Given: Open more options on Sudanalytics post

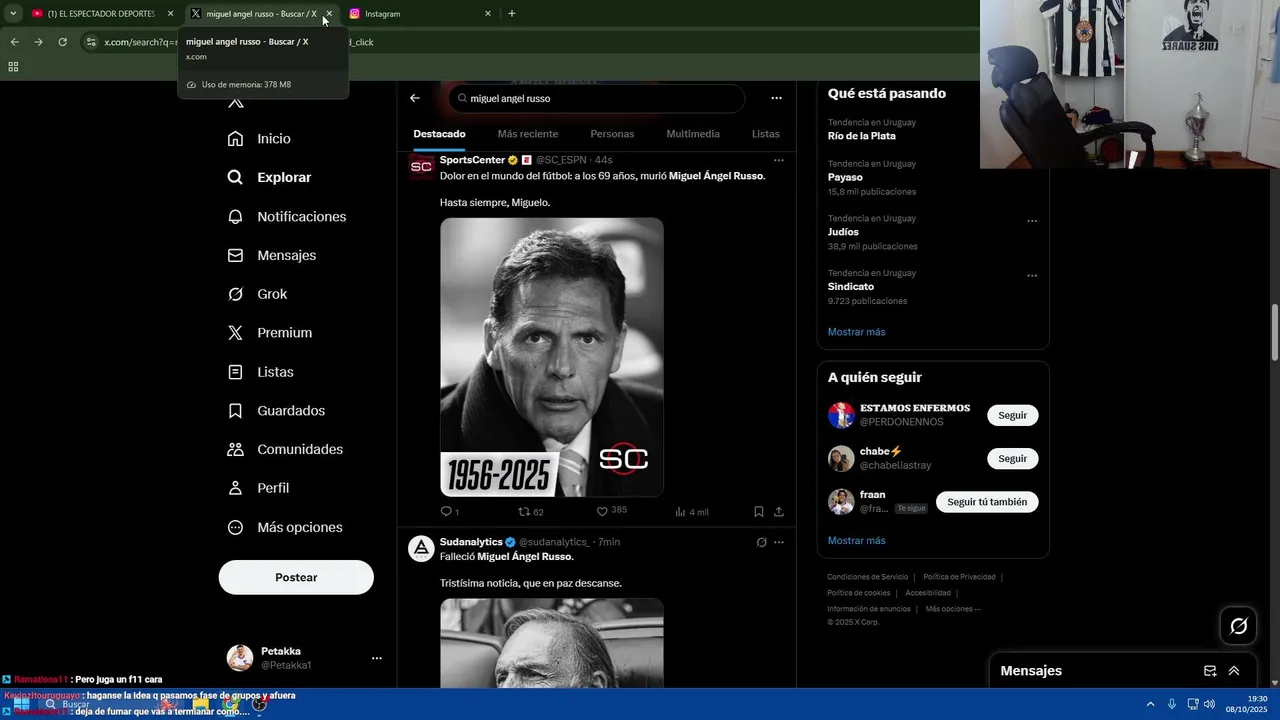Looking at the screenshot, I should pyautogui.click(x=779, y=542).
